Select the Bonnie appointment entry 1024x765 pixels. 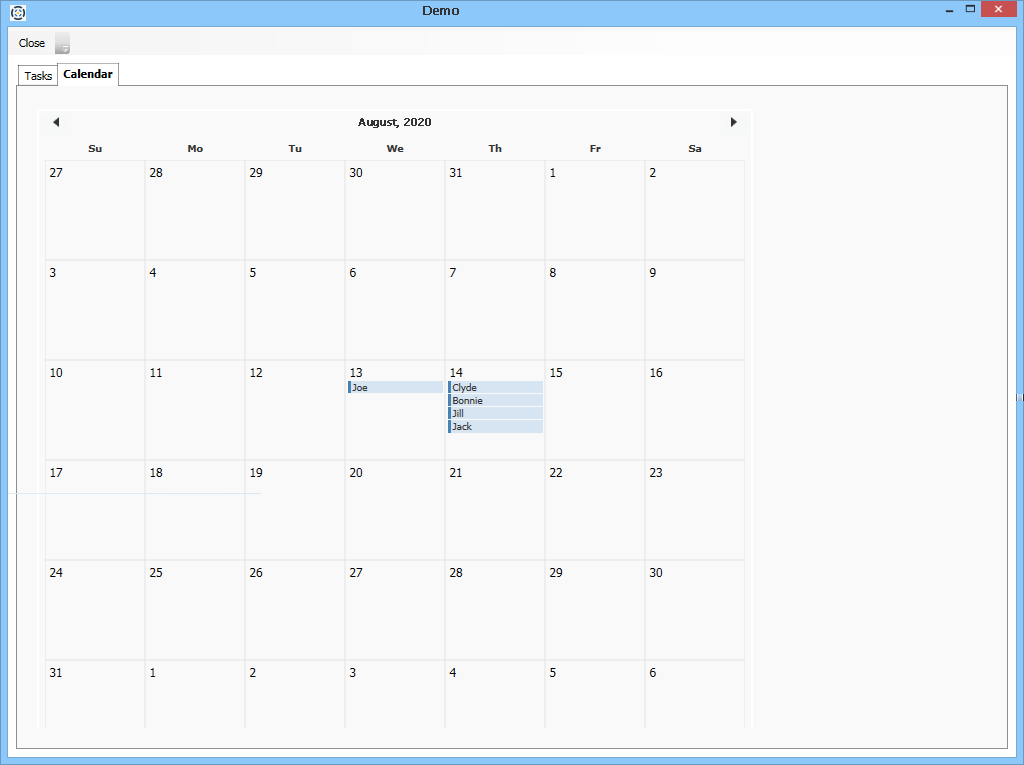pyautogui.click(x=495, y=400)
